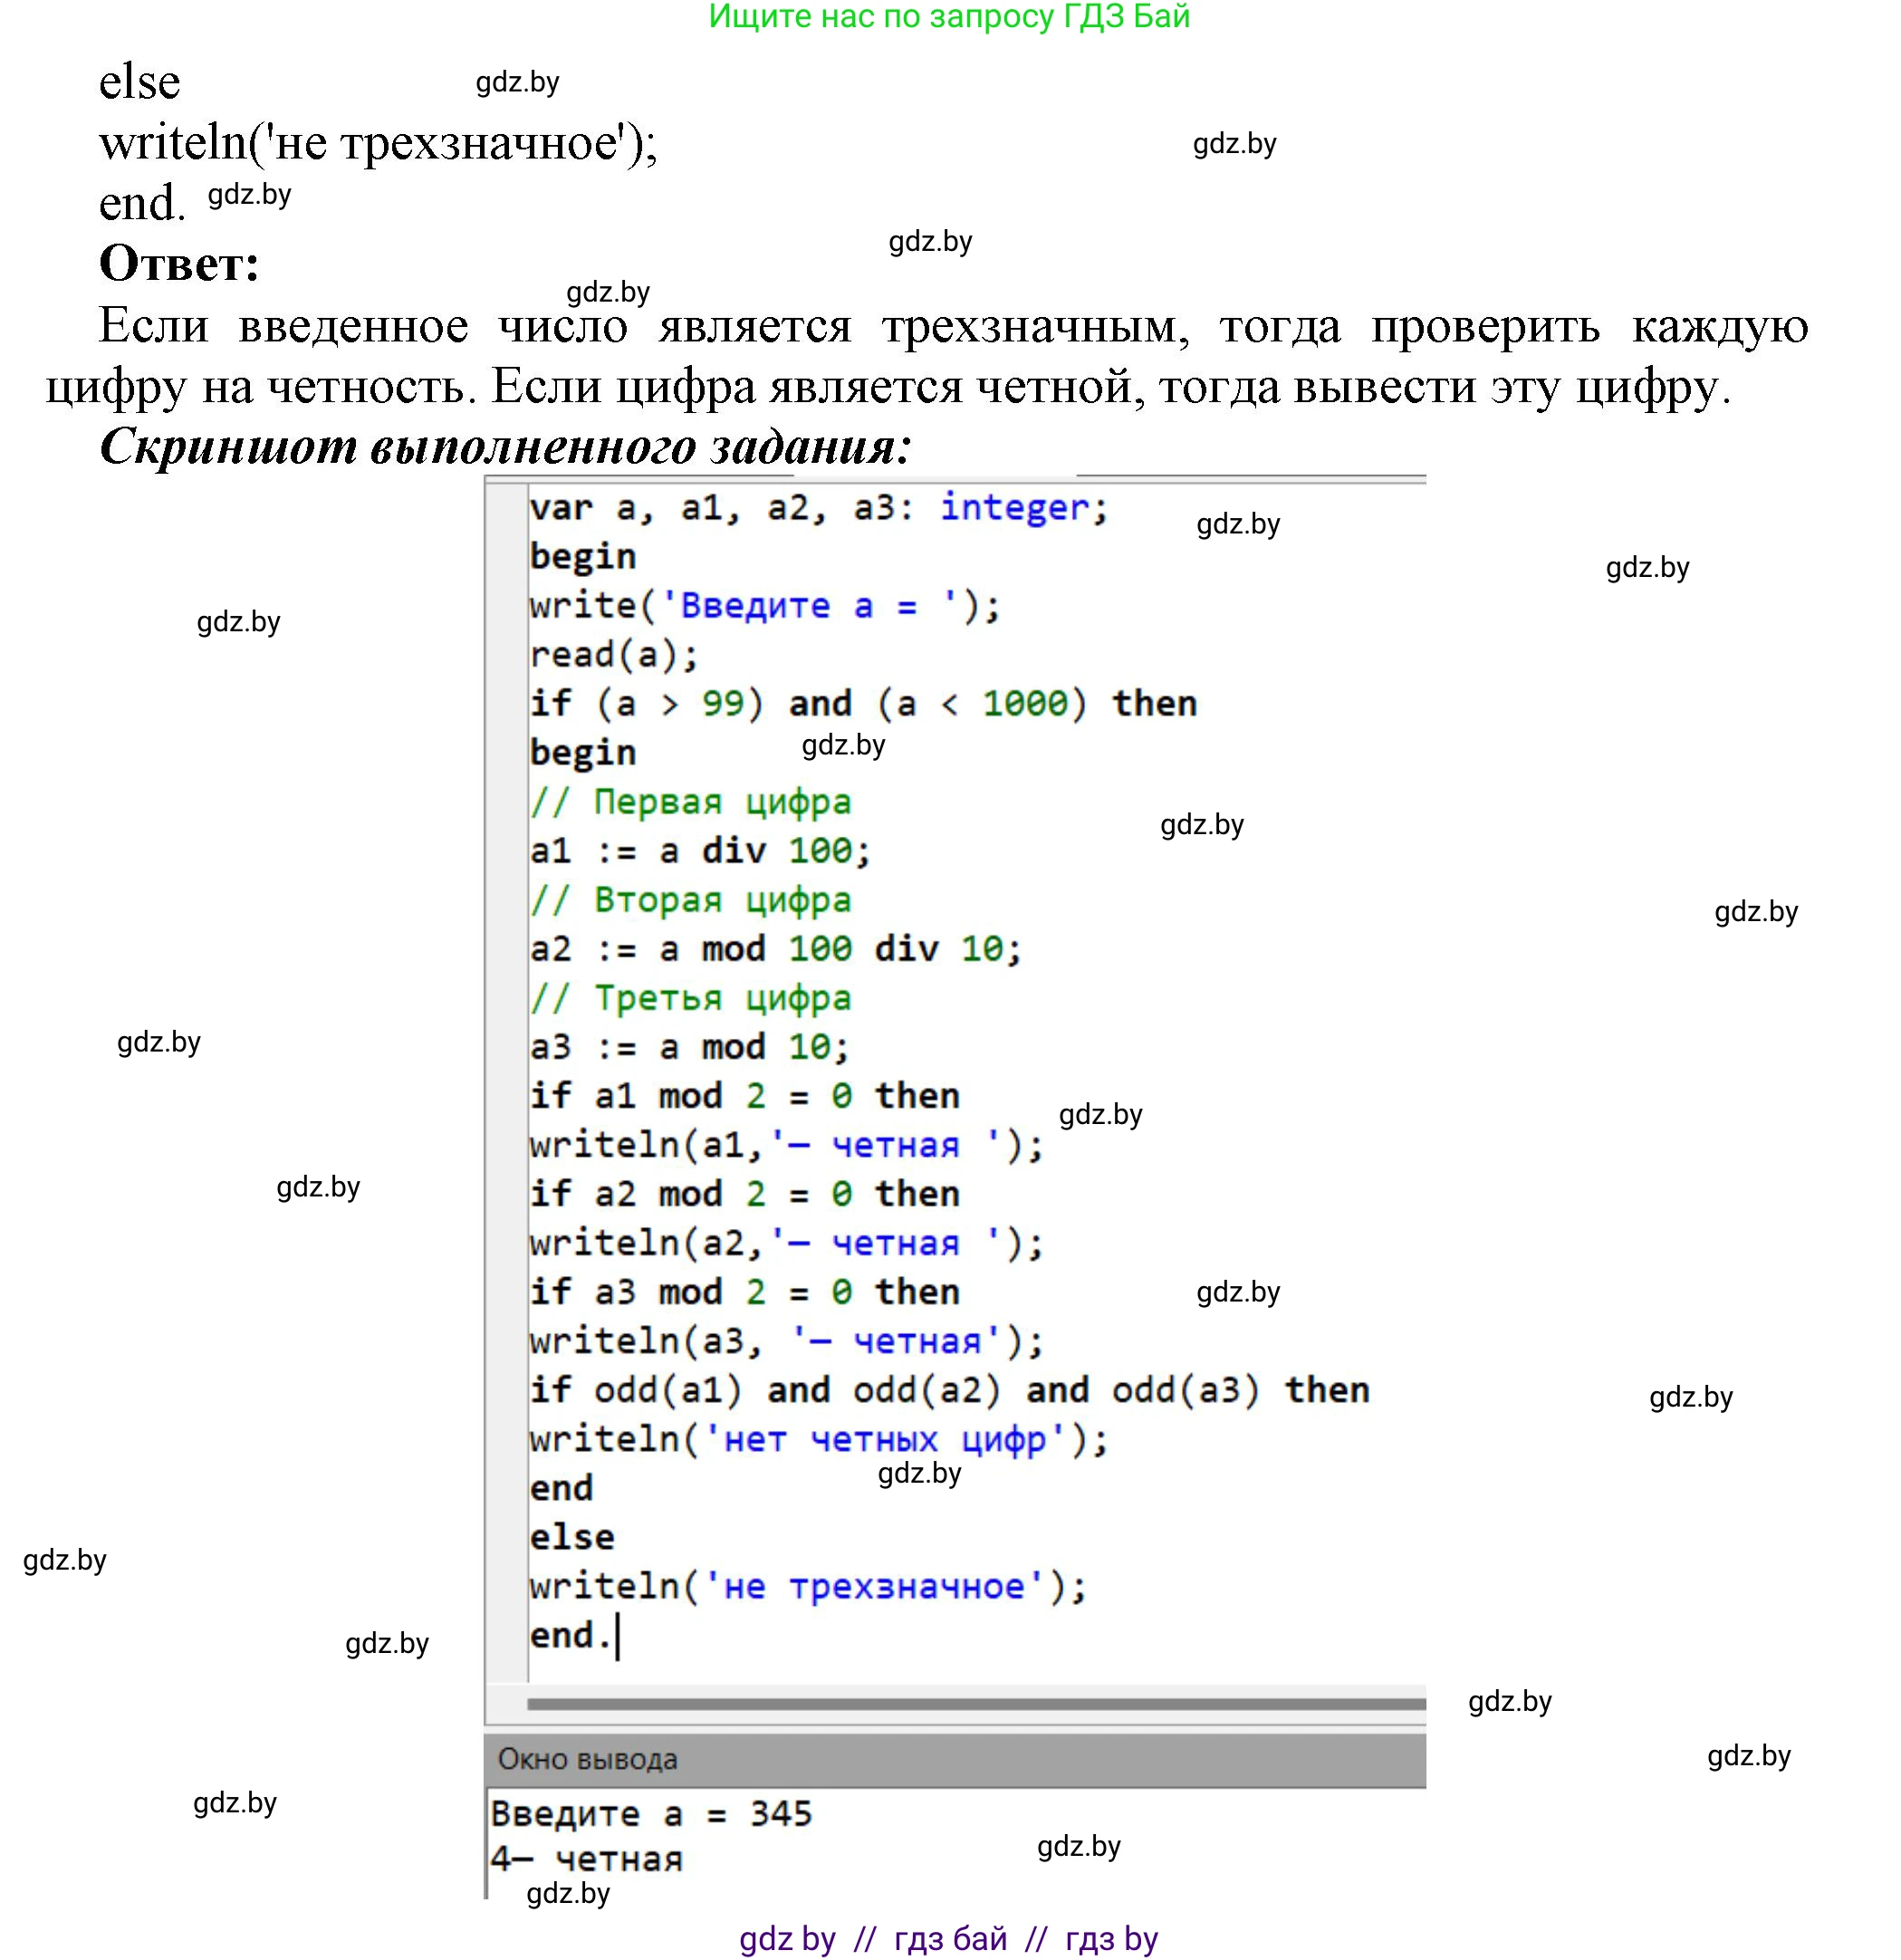Click the editor's left gutter margin beside 'begin'
This screenshot has width=1901, height=1960.
pos(507,557)
